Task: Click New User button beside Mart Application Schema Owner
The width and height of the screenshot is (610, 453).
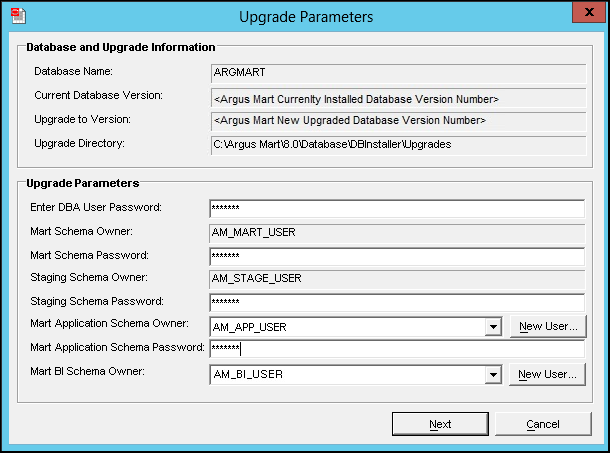Action: click(x=548, y=327)
